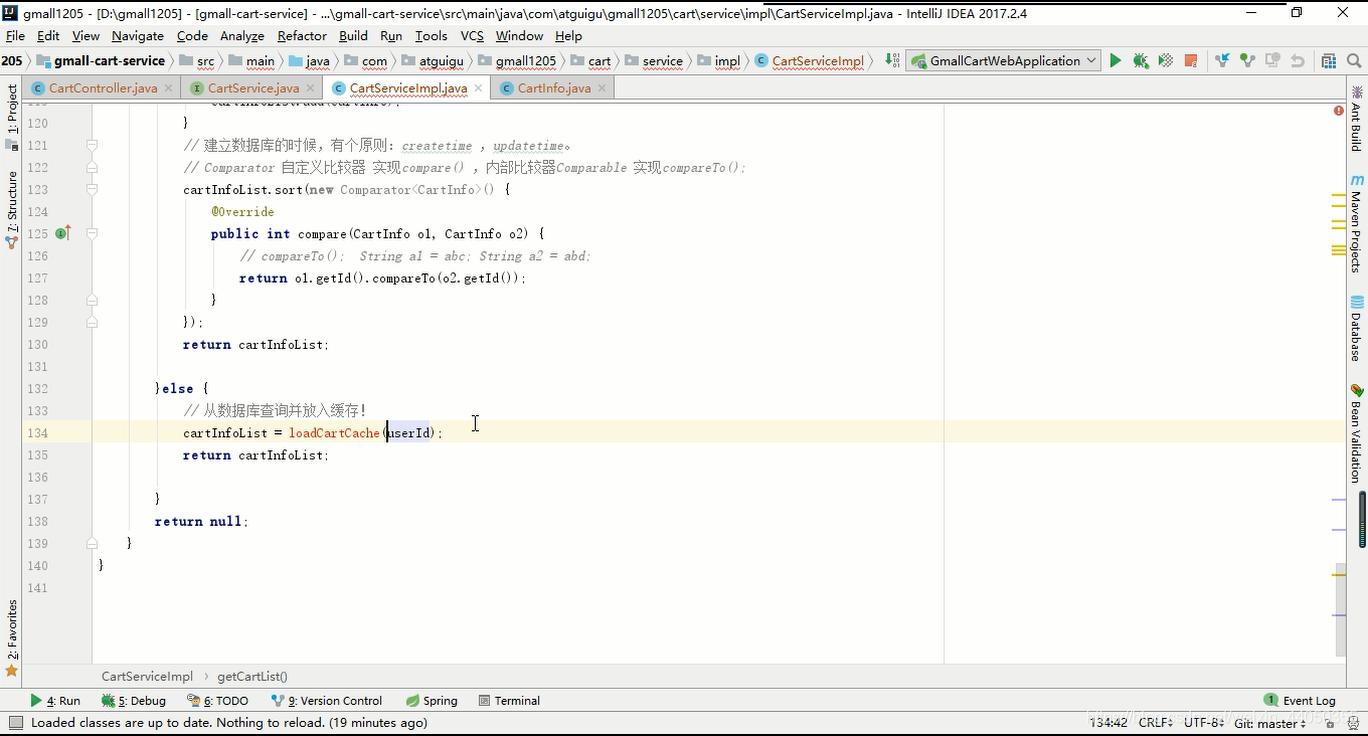The height and width of the screenshot is (736, 1368).
Task: Open the Analyze menu
Action: (242, 36)
